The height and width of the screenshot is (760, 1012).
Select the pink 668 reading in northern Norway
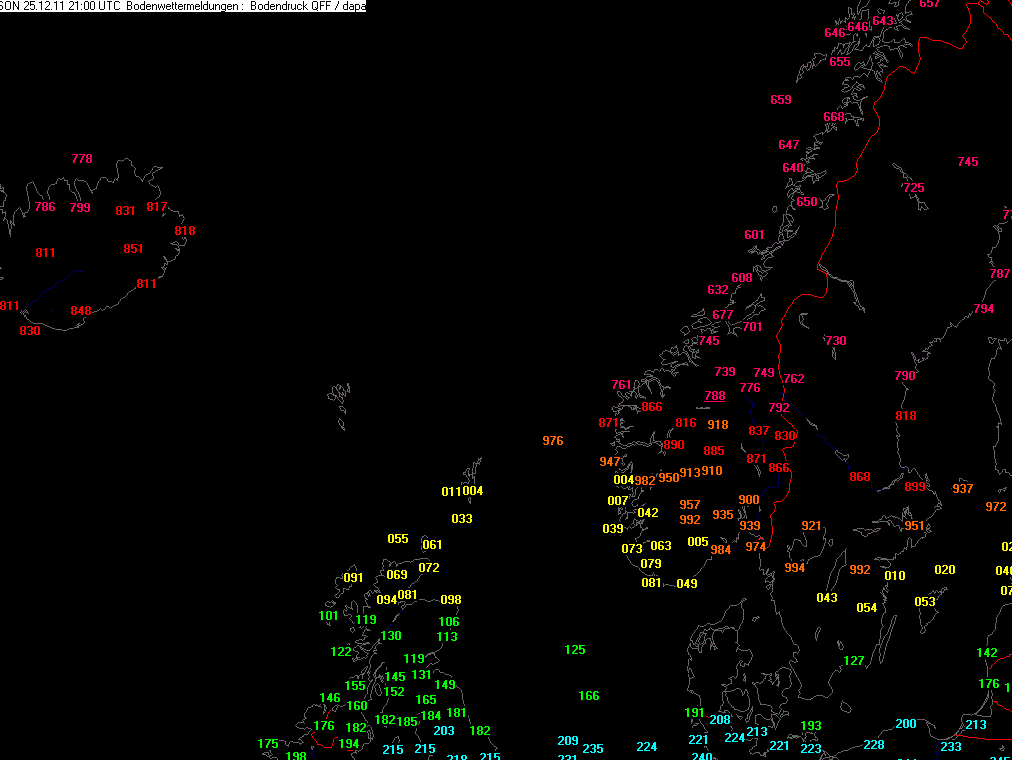click(x=833, y=117)
